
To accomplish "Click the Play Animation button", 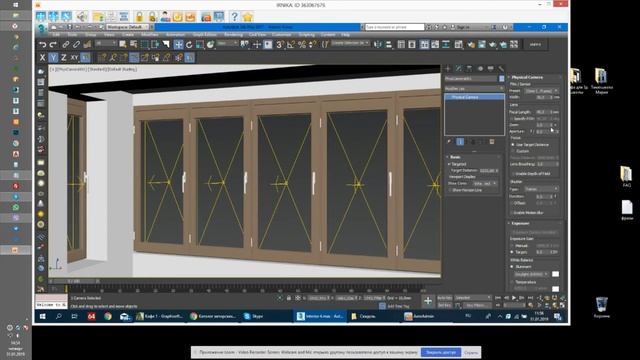I will (x=514, y=298).
